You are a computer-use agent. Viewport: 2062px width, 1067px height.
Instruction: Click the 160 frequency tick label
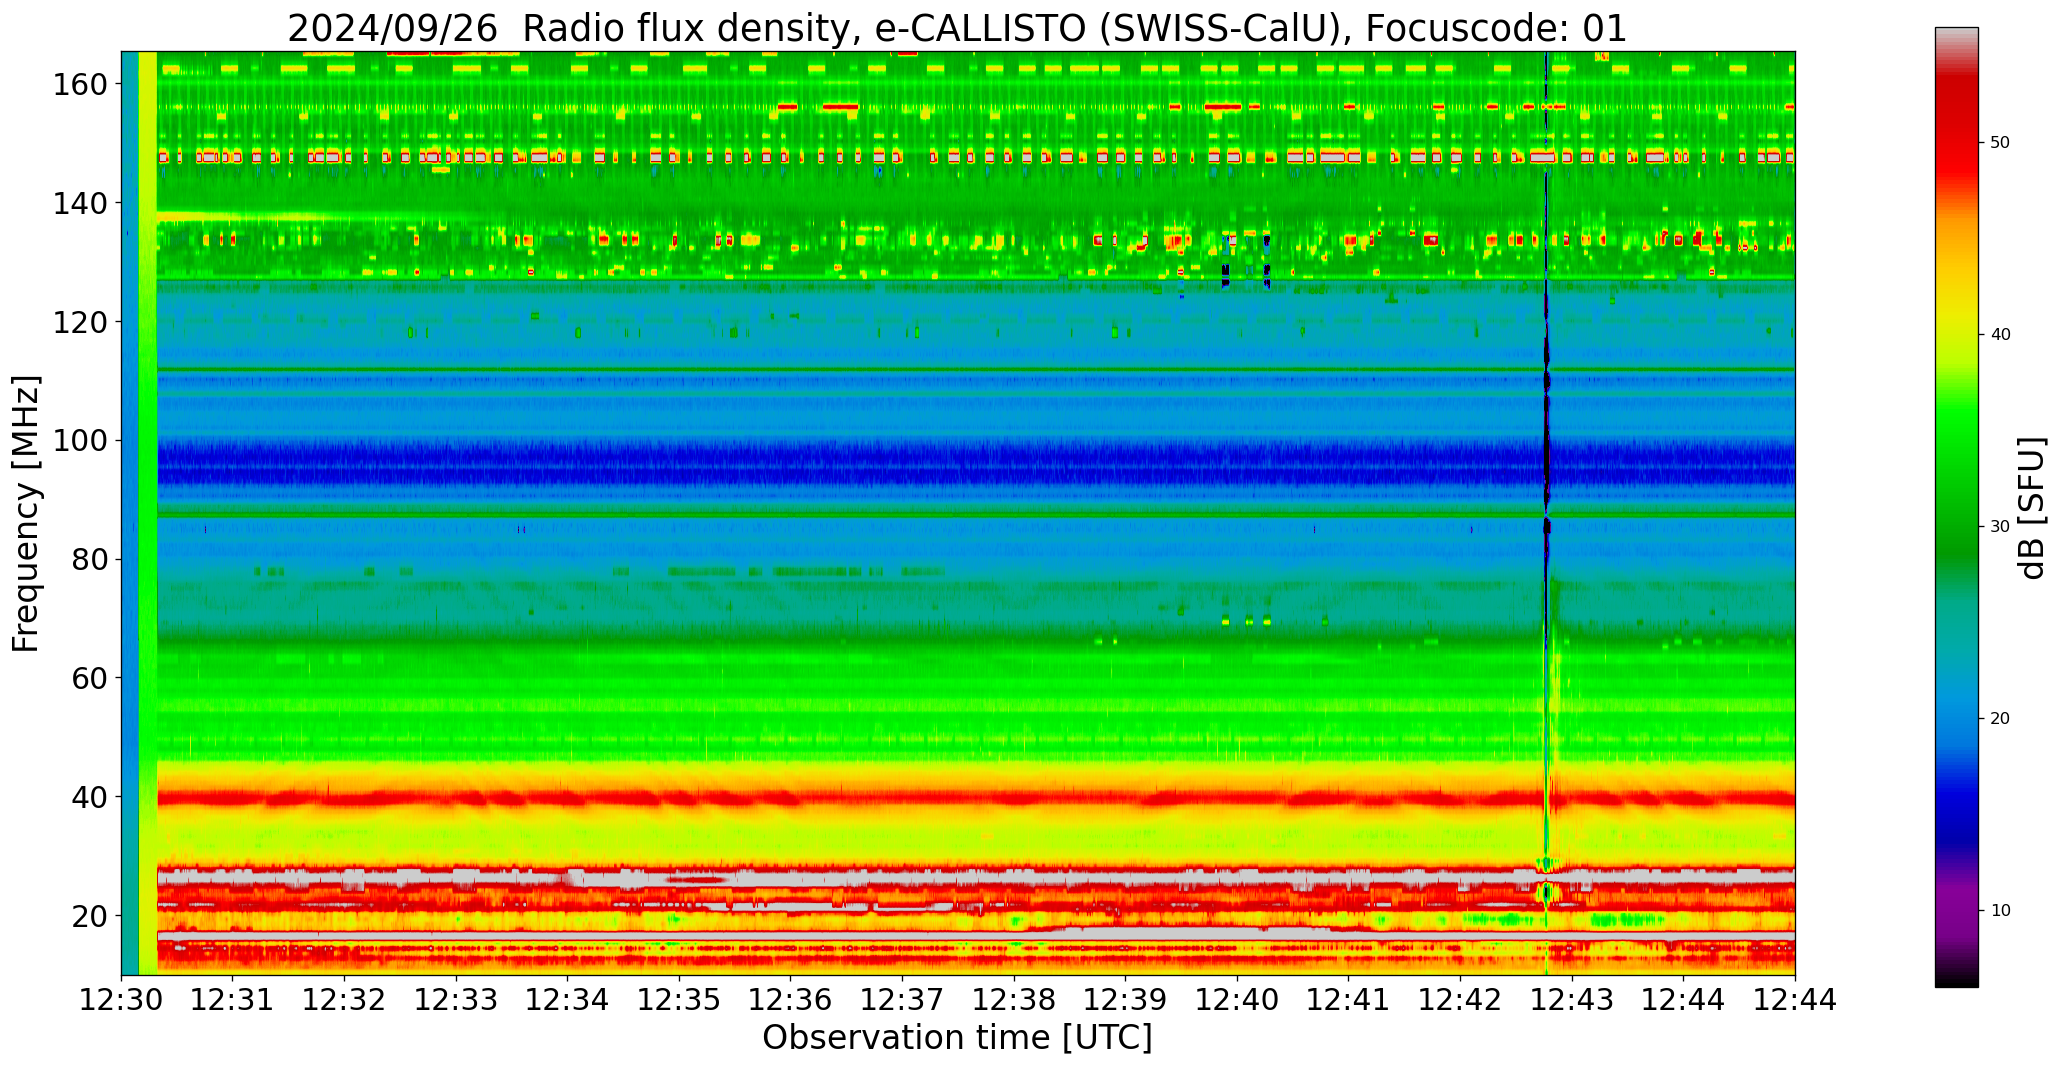click(81, 85)
